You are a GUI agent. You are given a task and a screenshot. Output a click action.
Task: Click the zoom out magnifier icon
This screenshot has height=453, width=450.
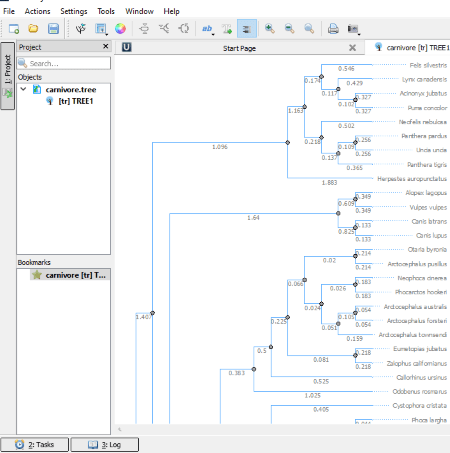point(289,29)
